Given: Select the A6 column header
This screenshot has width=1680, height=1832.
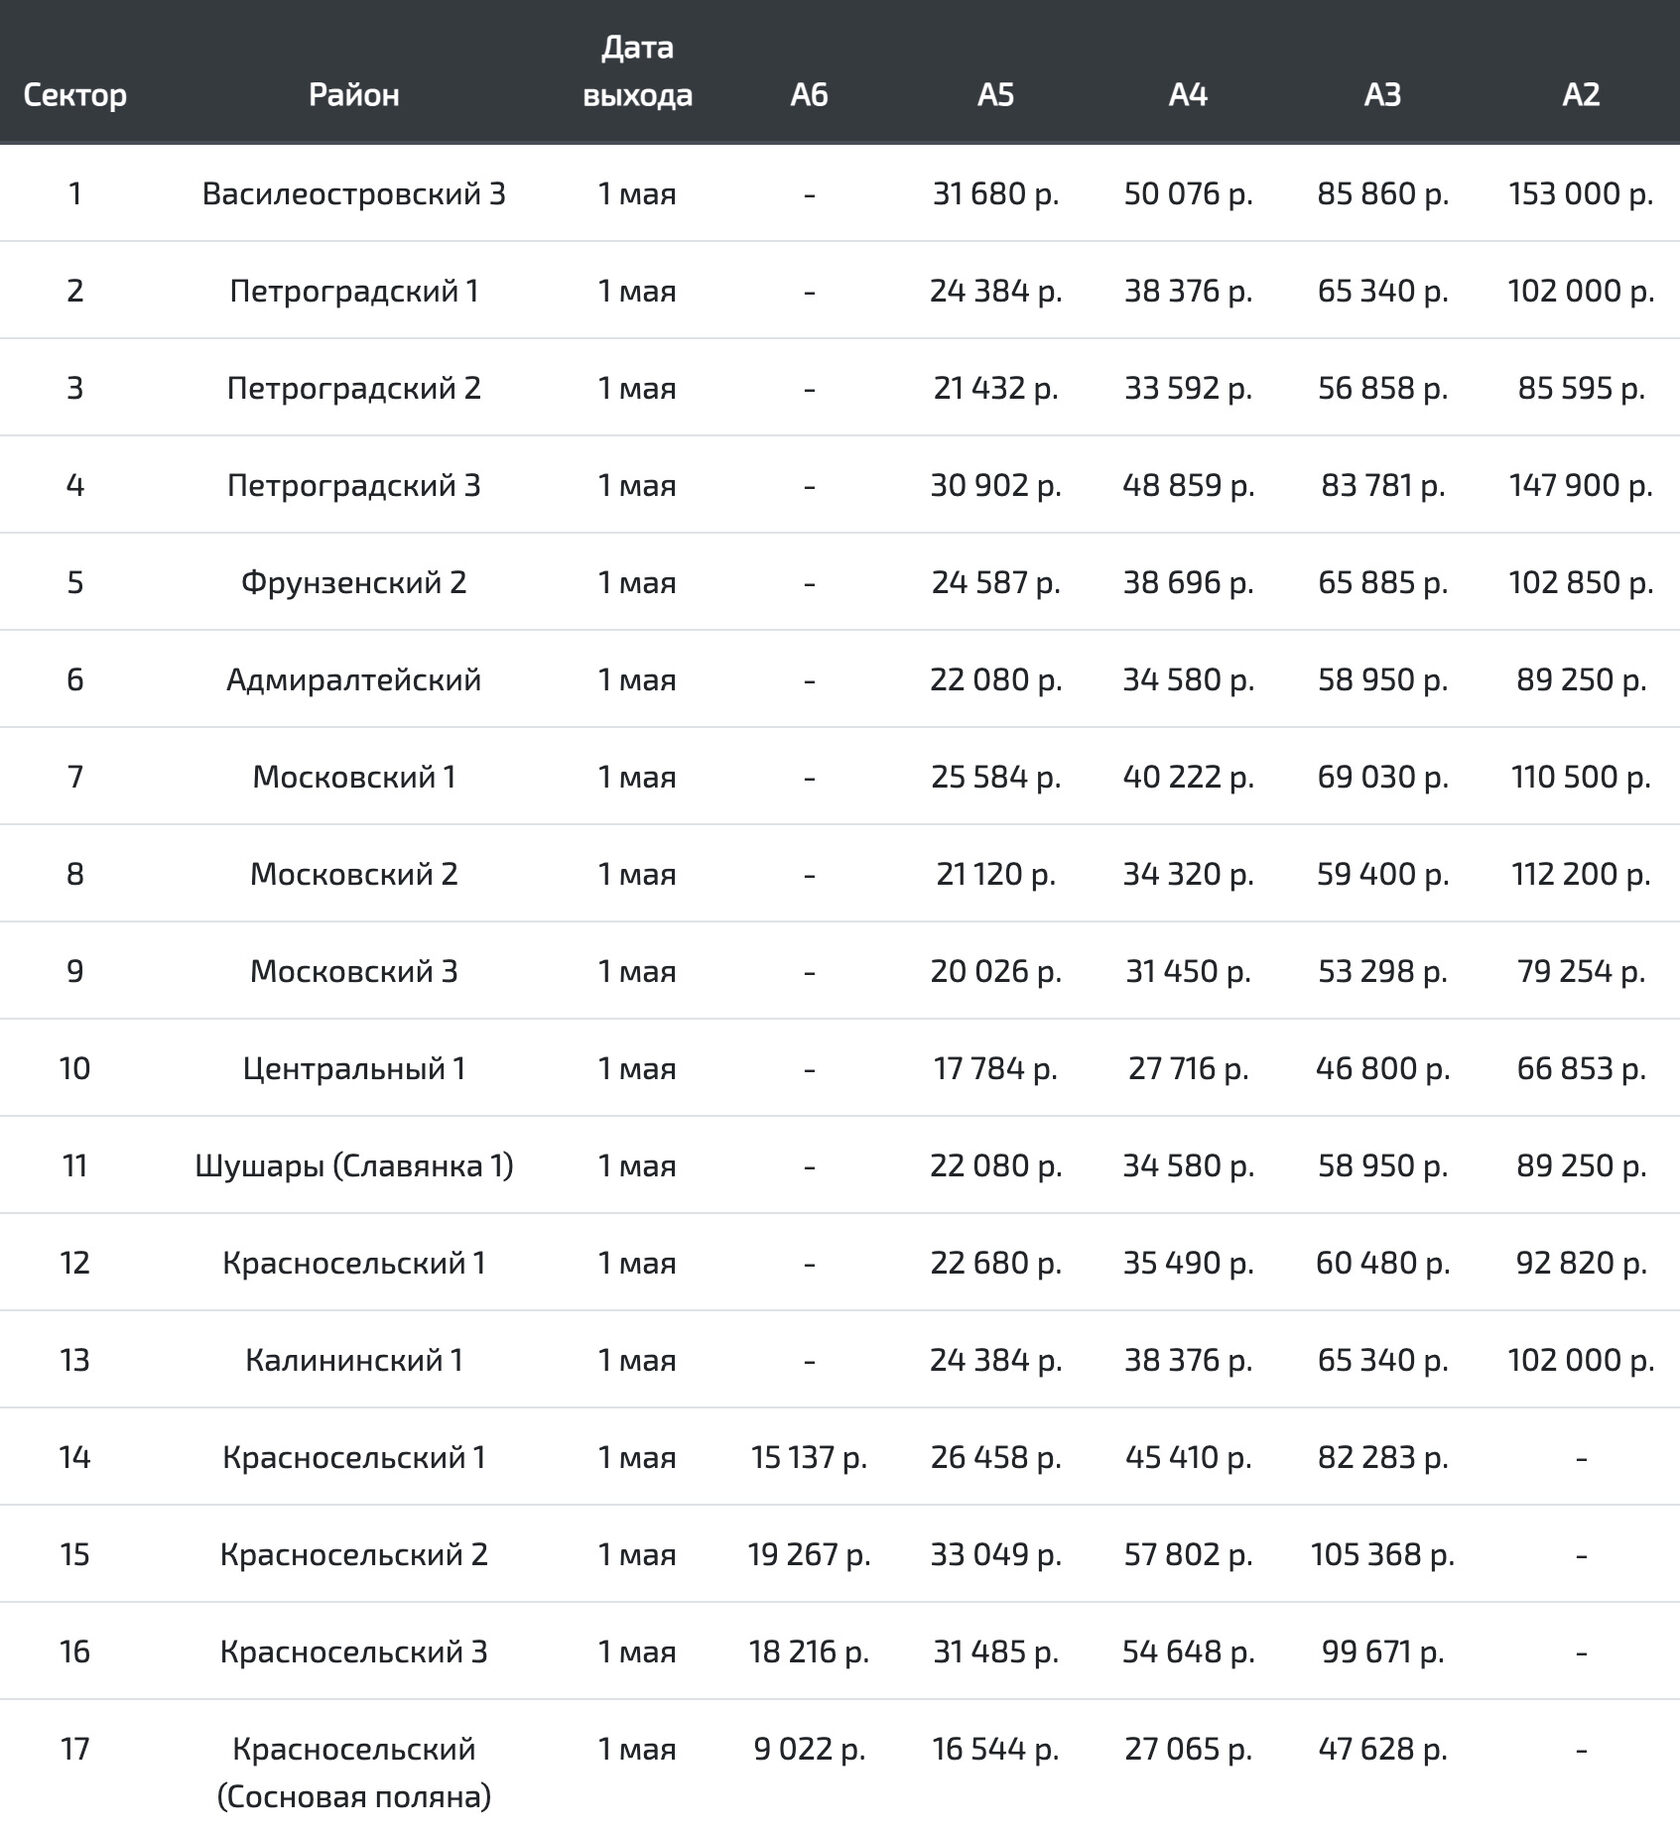Looking at the screenshot, I should (809, 95).
